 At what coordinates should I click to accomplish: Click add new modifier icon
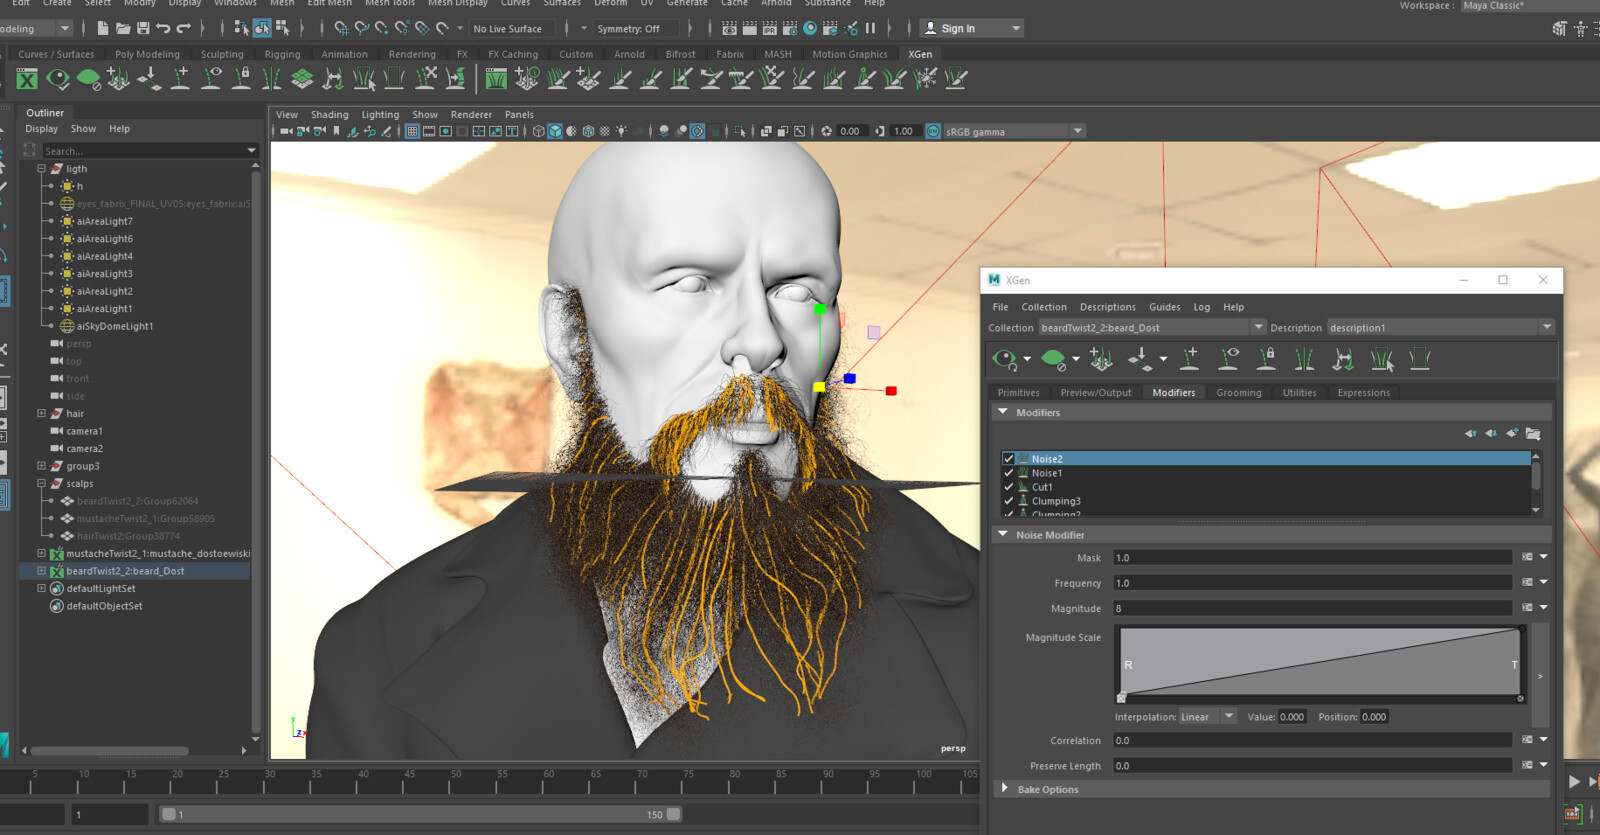(x=1512, y=433)
